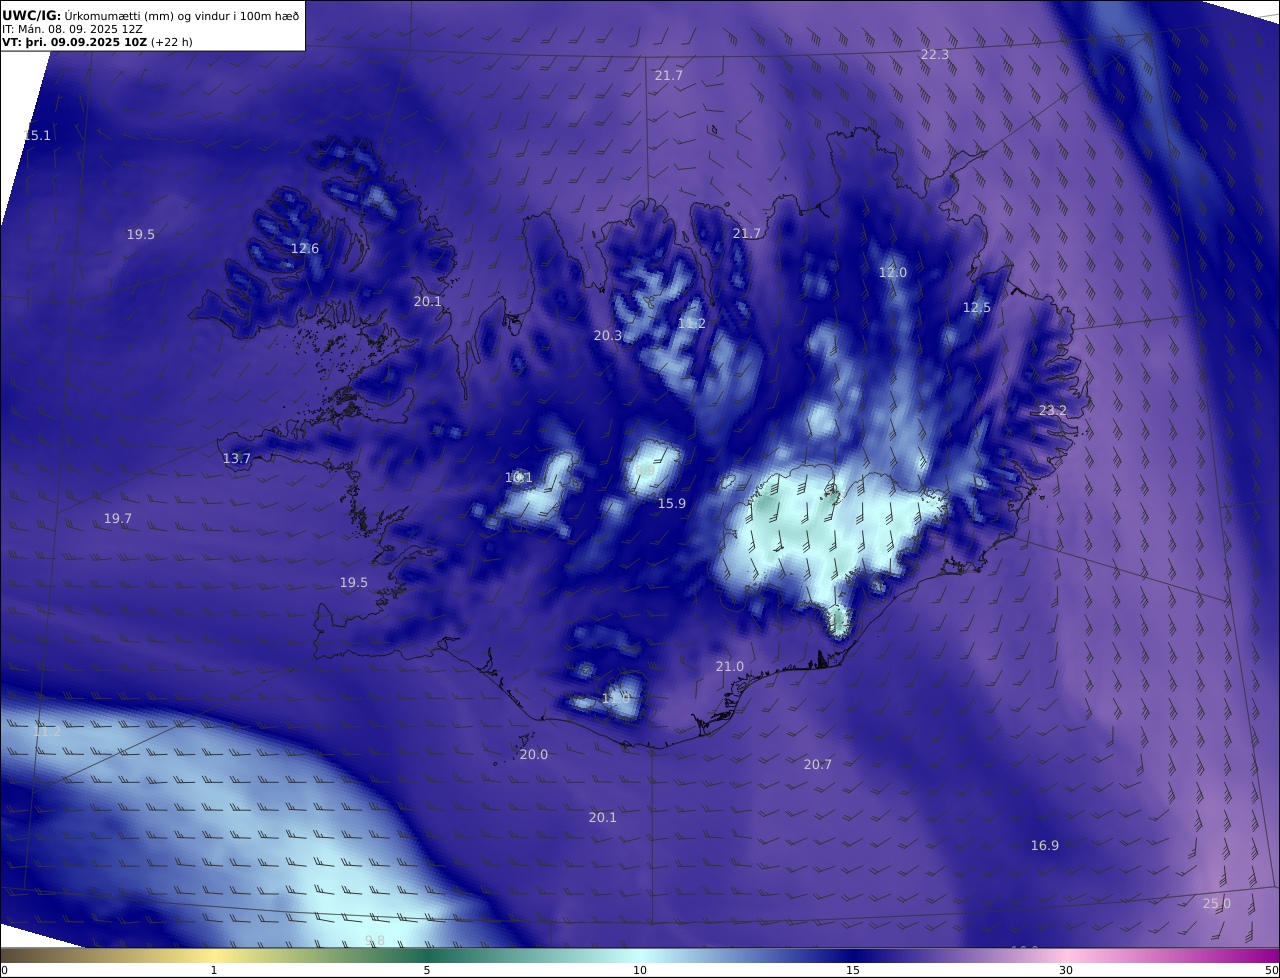
Task: Click the 5 tick label on the color bar
Action: click(427, 970)
